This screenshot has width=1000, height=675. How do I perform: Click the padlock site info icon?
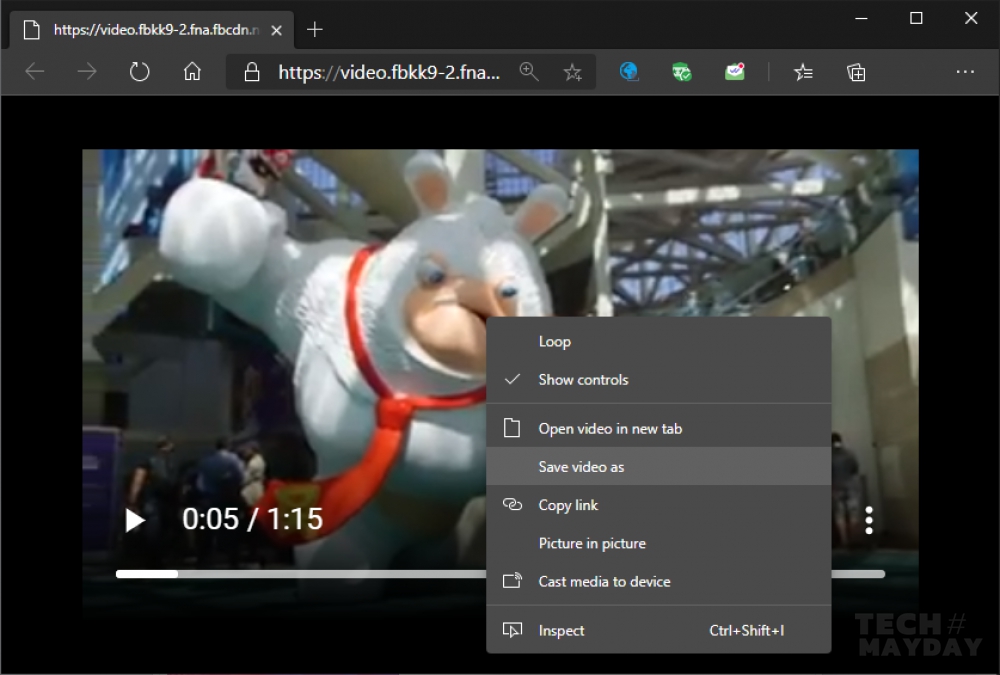[x=252, y=72]
